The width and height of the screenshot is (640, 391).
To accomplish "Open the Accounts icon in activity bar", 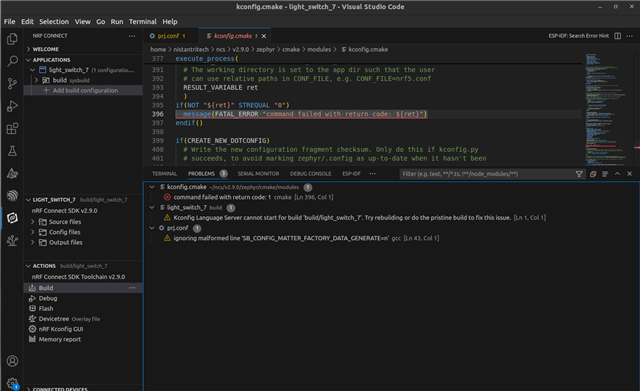I will [x=12, y=361].
